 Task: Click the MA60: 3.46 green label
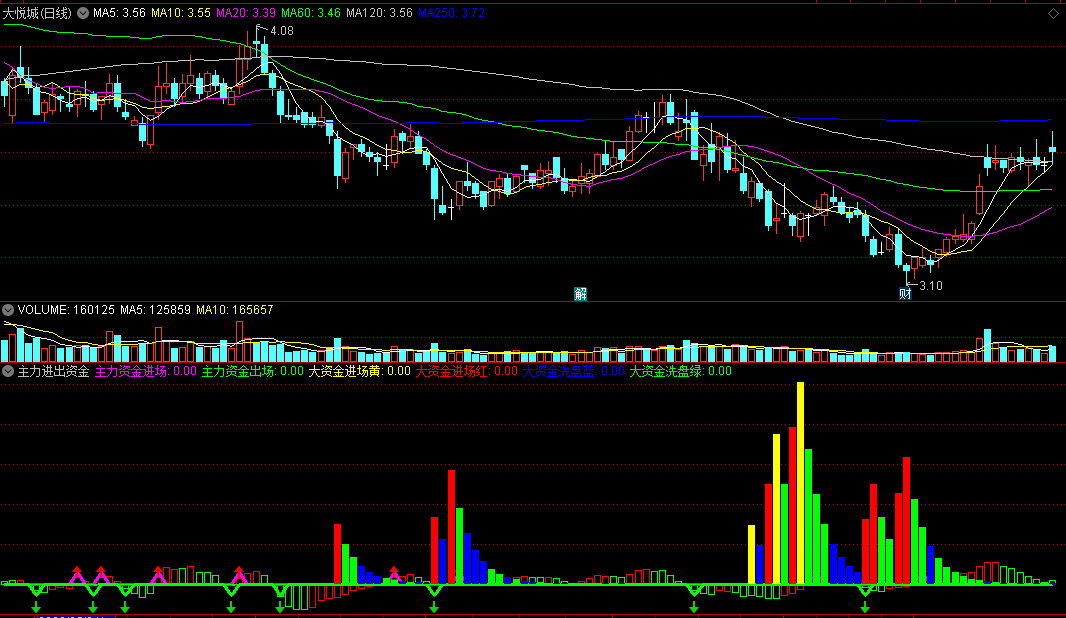tap(311, 13)
